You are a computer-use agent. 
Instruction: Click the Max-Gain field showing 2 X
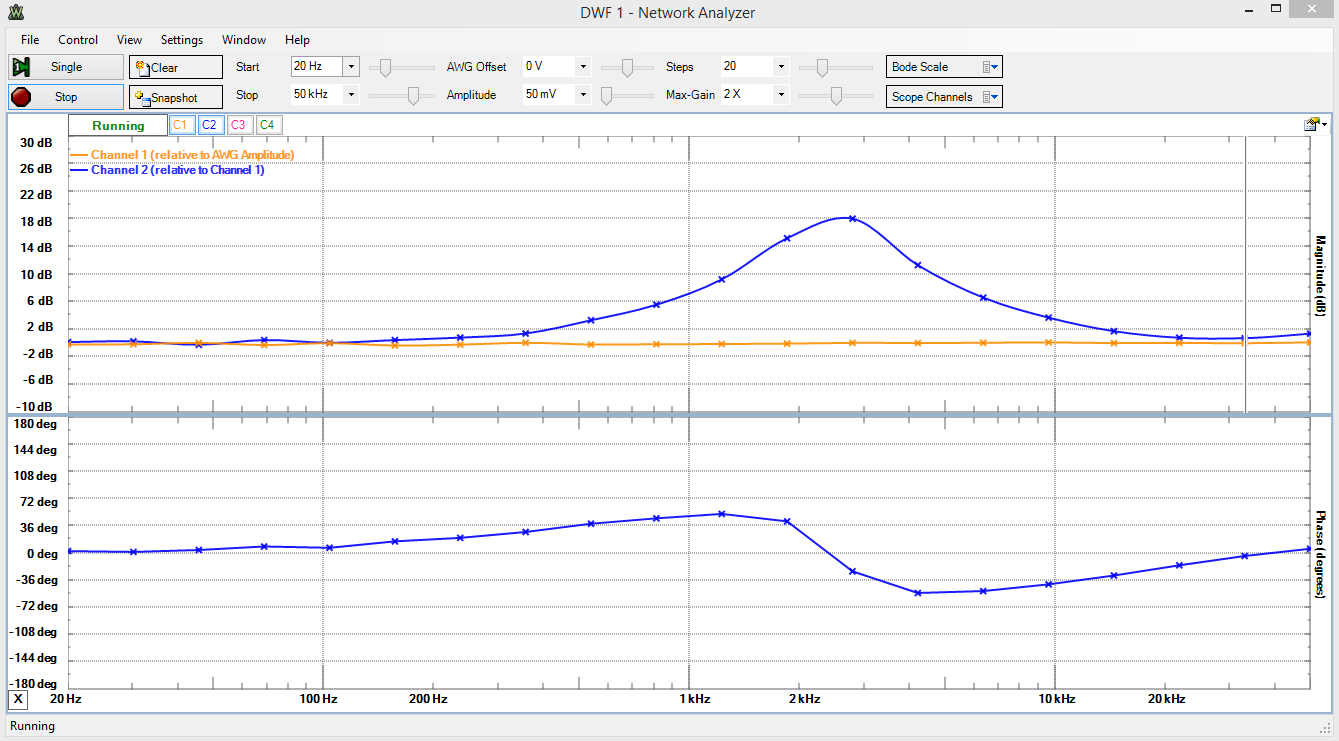(747, 95)
